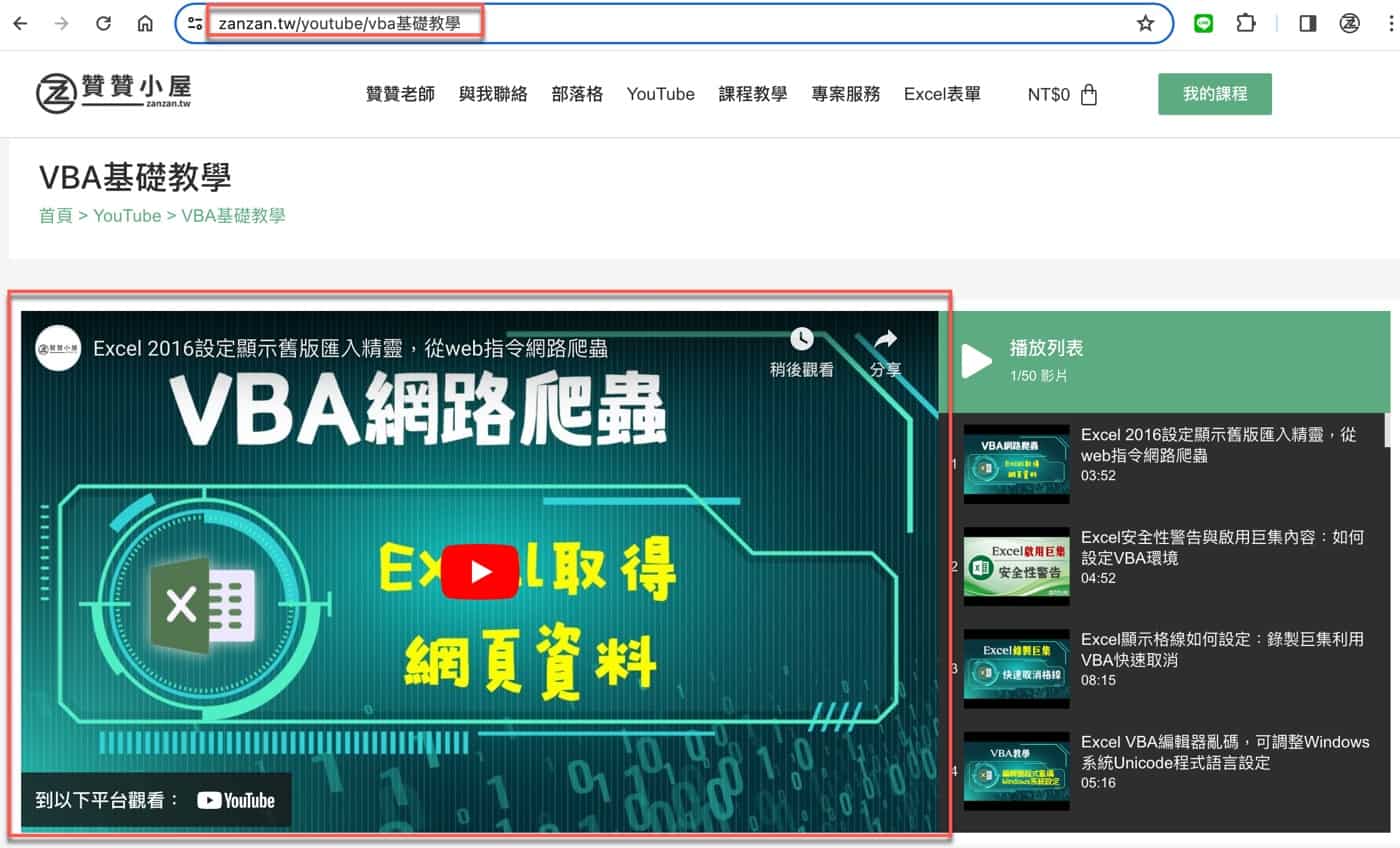Click the browser forward arrow
This screenshot has width=1400, height=848.
(62, 23)
